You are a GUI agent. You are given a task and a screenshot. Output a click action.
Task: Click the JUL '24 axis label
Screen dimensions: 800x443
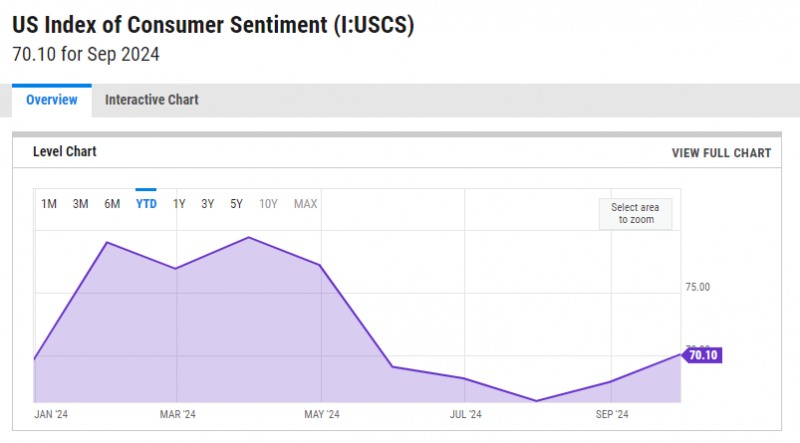tap(465, 414)
